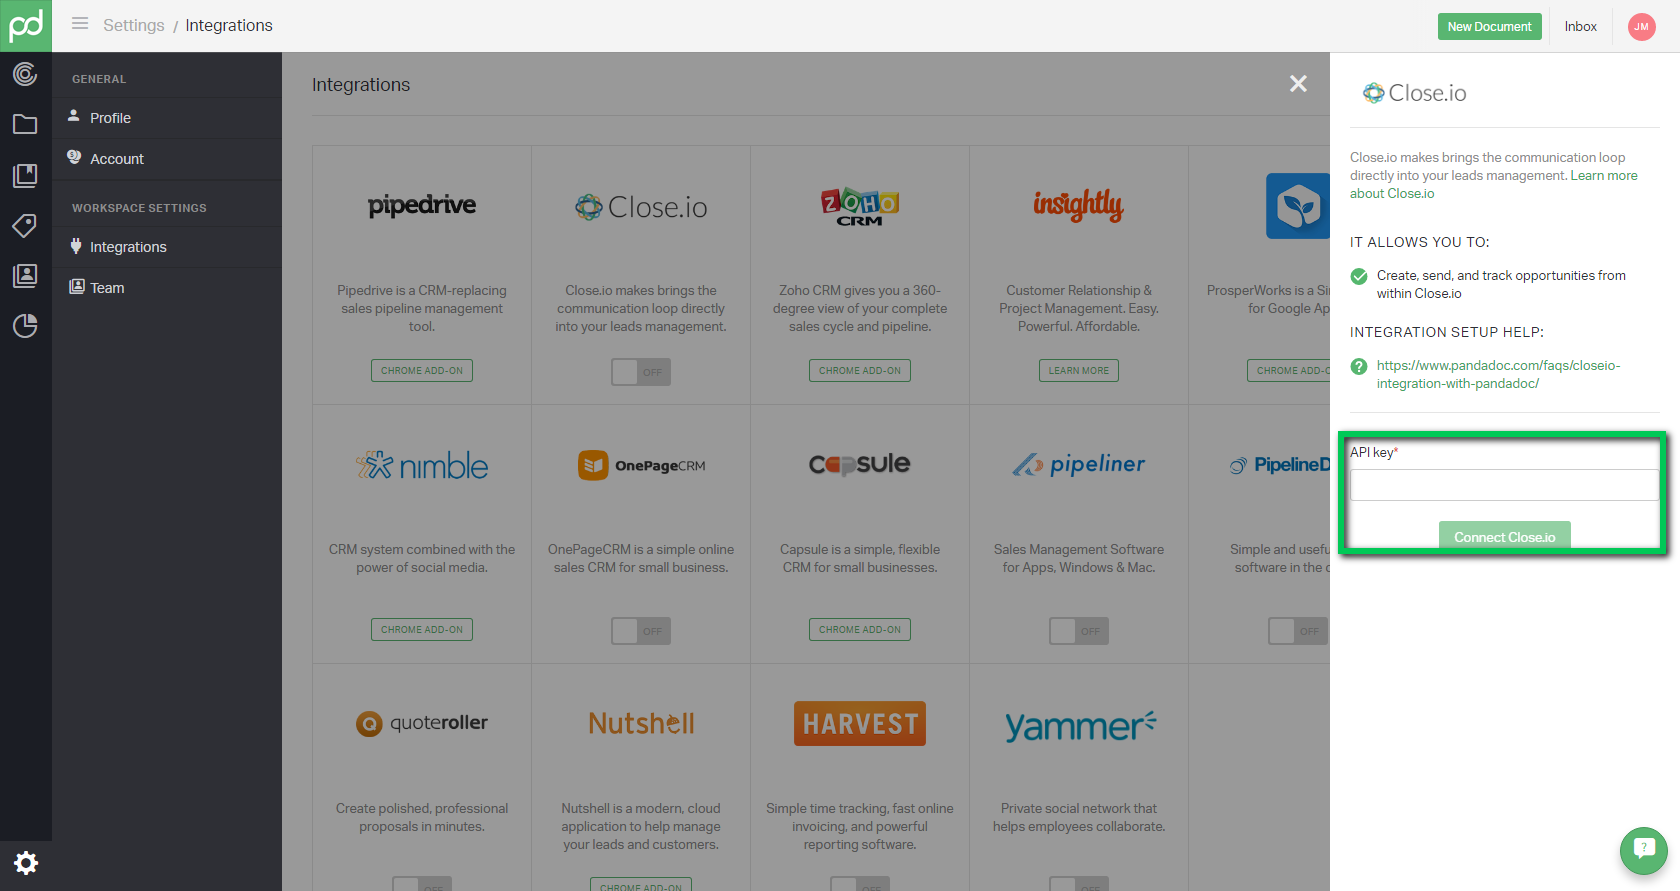Image resolution: width=1680 pixels, height=891 pixels.
Task: Toggle the Close.io integration switch
Action: pyautogui.click(x=641, y=372)
